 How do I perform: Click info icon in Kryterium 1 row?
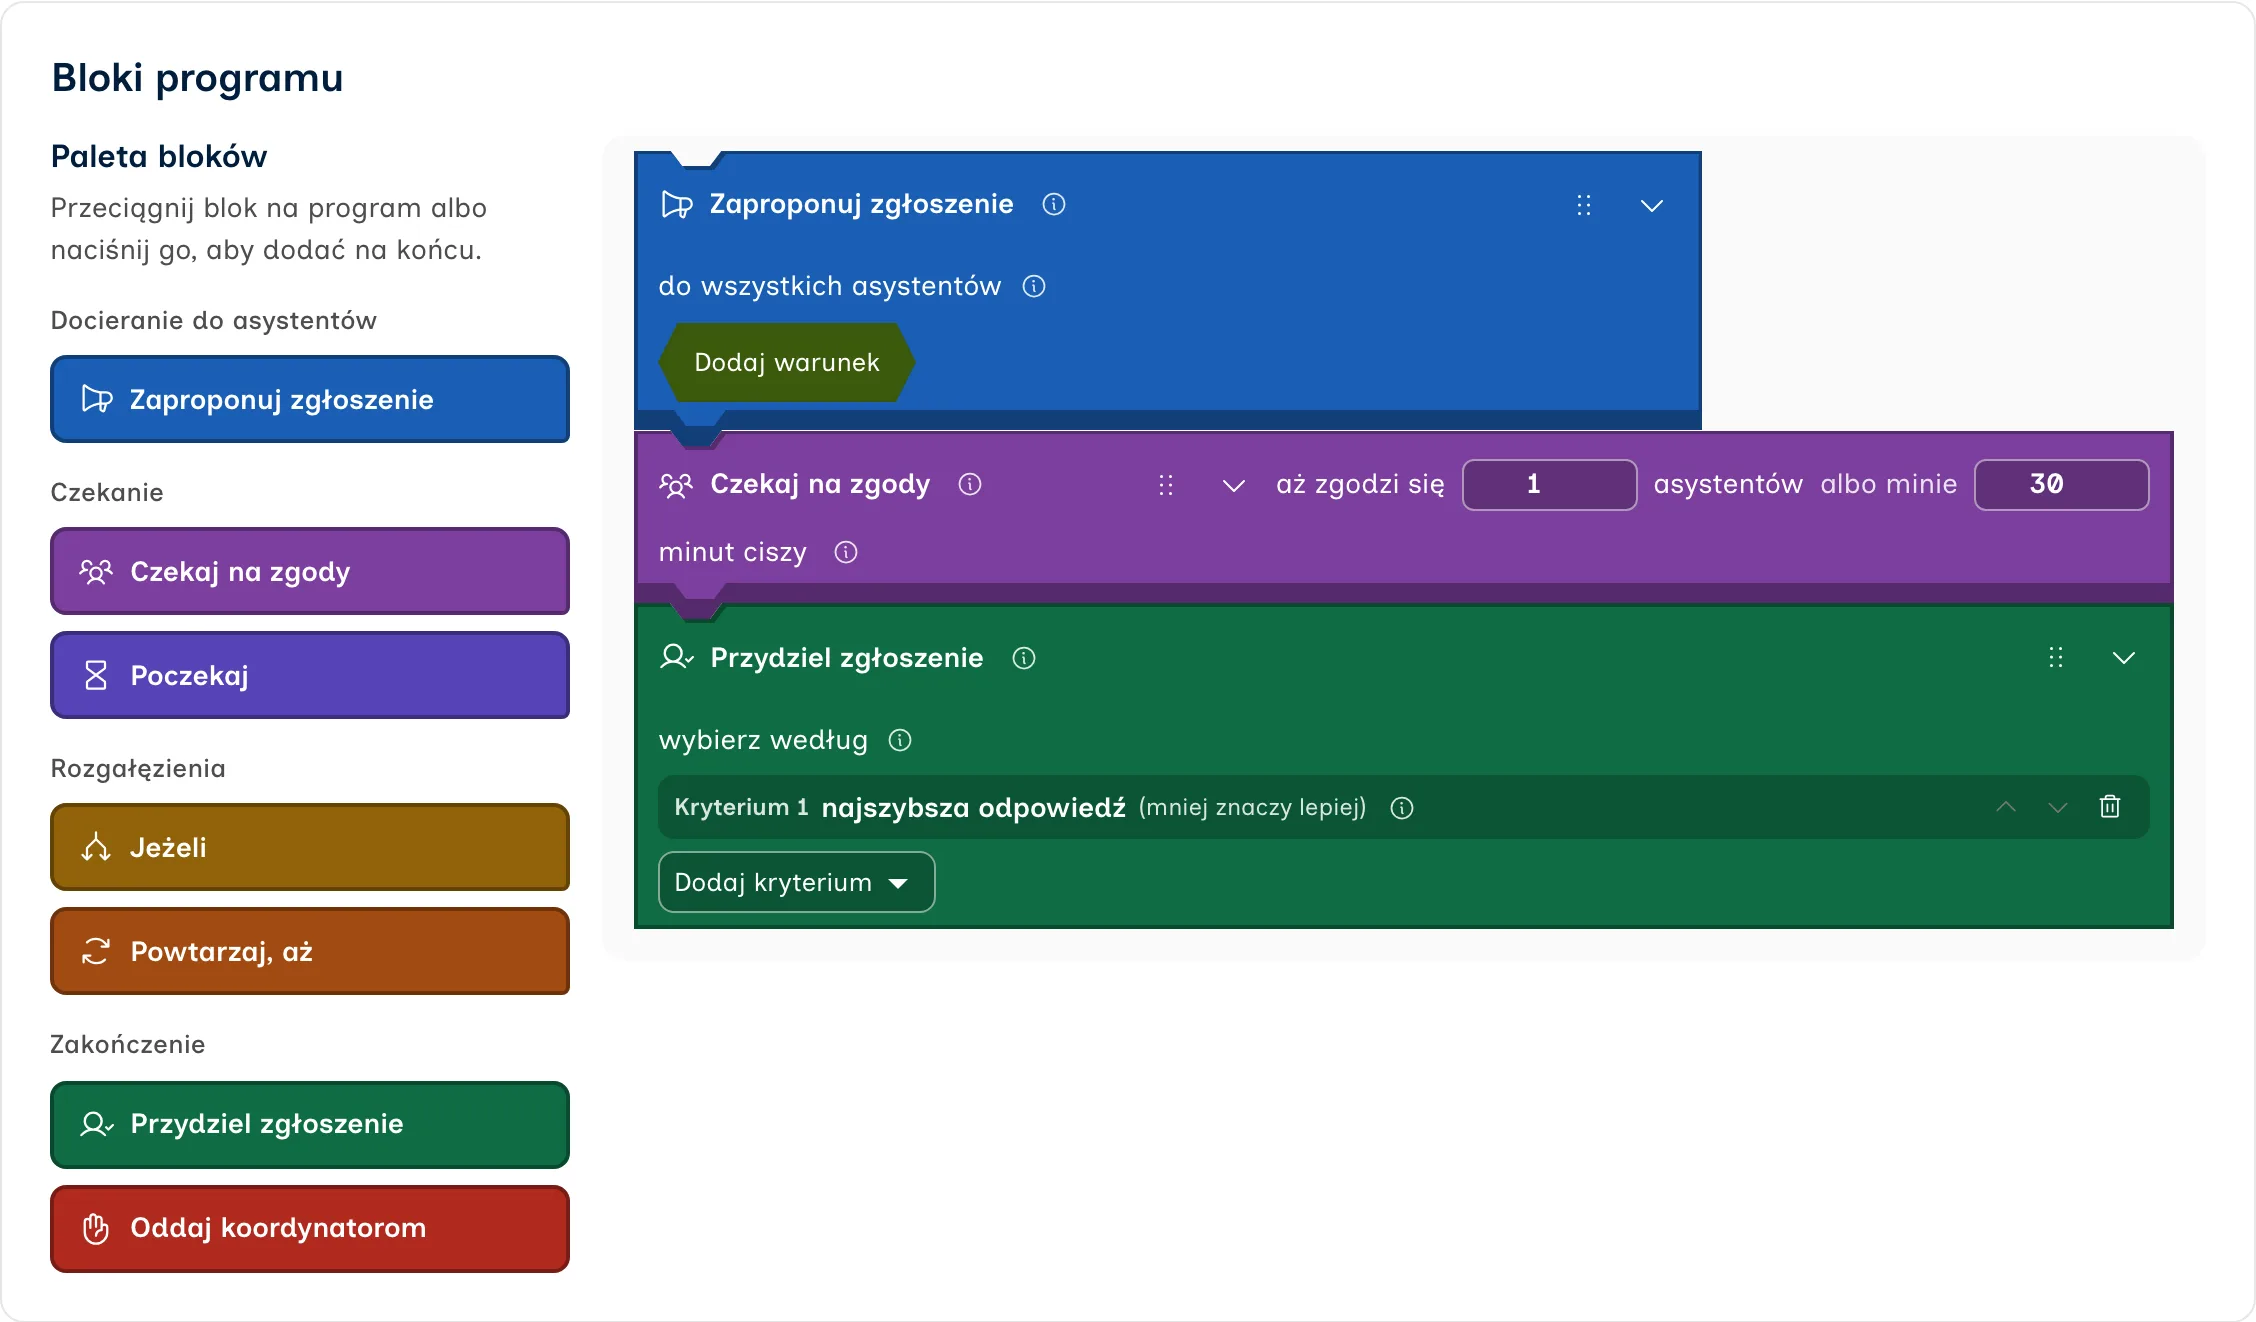1402,808
